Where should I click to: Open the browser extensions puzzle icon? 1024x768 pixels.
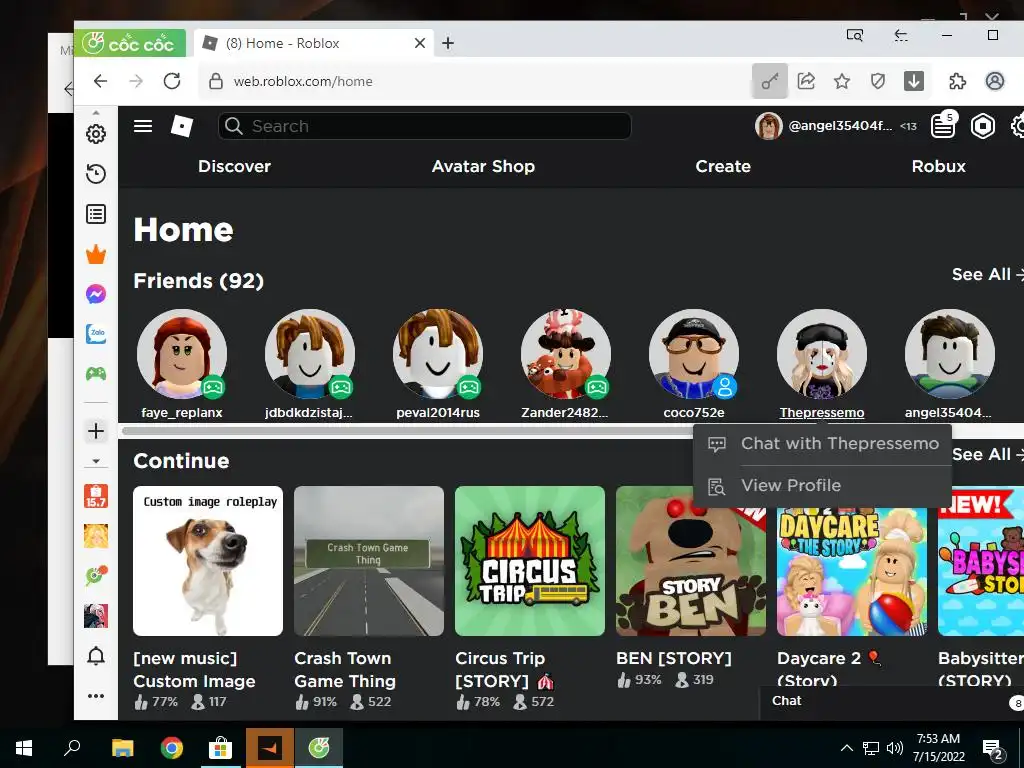957,81
